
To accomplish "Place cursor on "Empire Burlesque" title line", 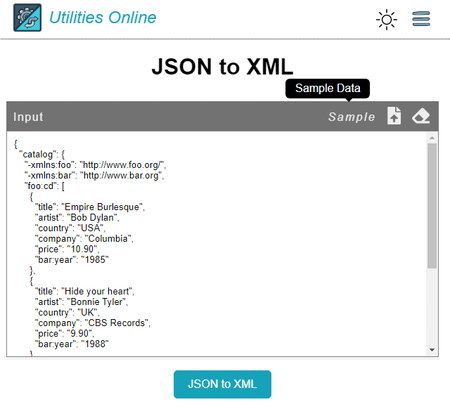I will 90,207.
